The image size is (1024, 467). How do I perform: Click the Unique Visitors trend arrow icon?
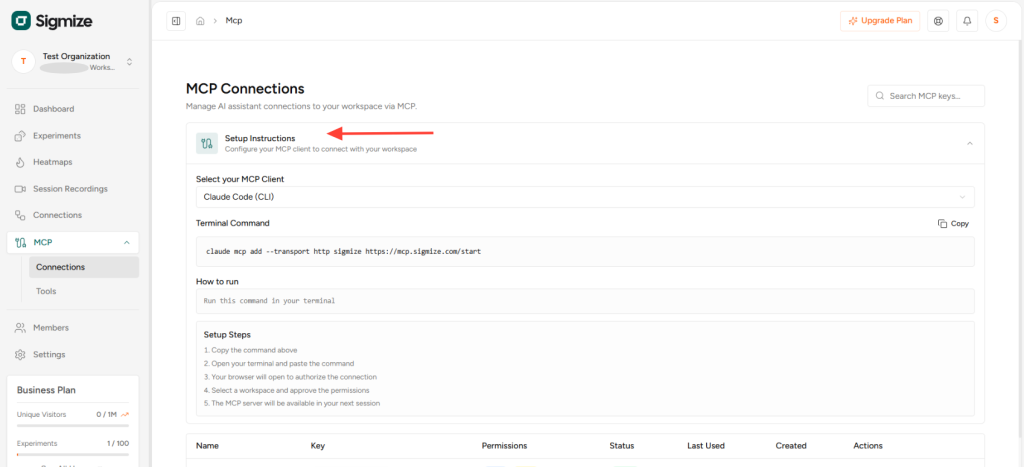(x=125, y=414)
